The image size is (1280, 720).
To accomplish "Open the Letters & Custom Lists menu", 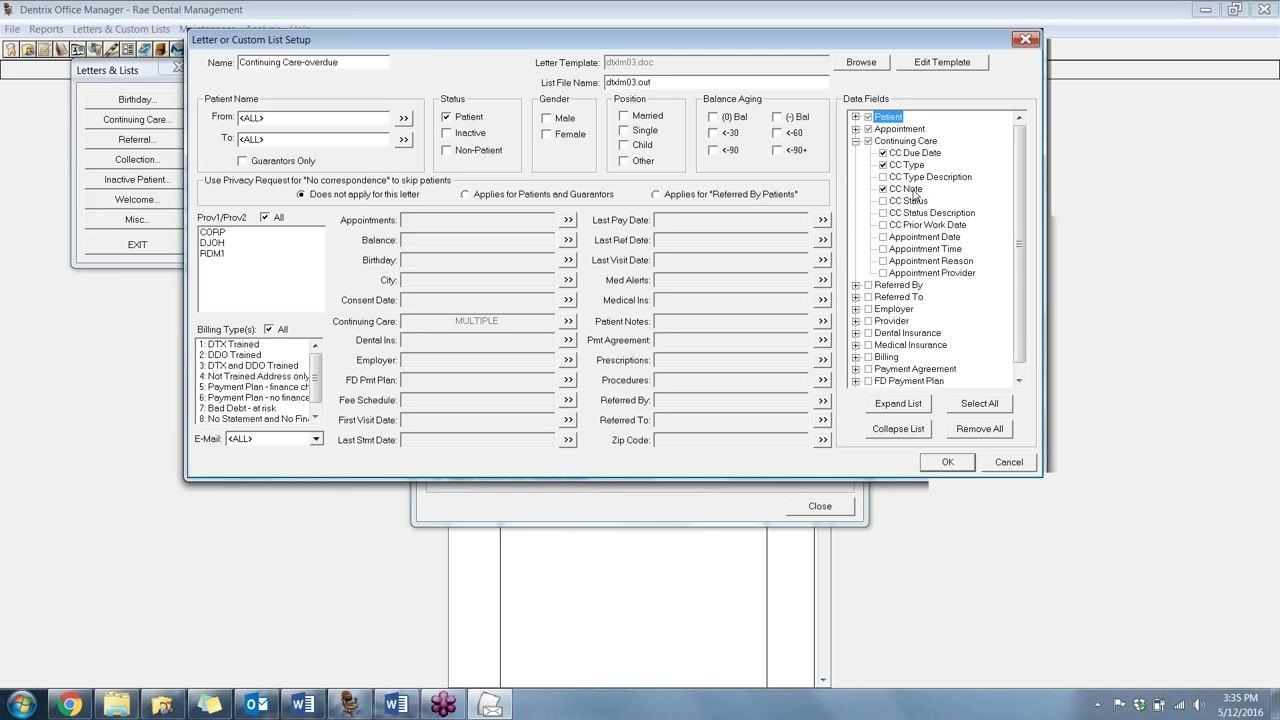I will (x=121, y=29).
